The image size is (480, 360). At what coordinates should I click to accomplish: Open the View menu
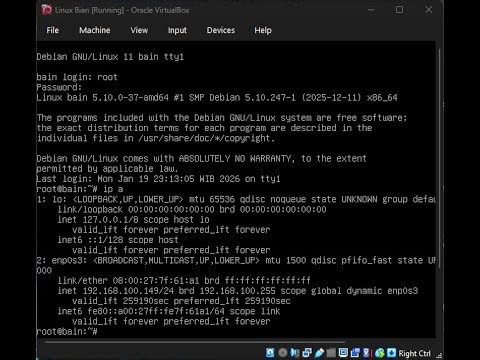pyautogui.click(x=139, y=30)
